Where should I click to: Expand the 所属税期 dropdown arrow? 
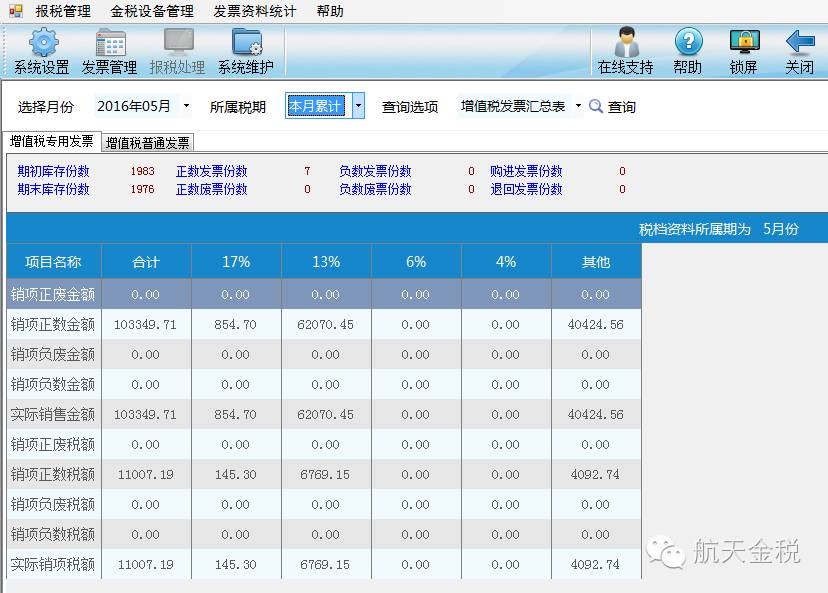[x=358, y=106]
